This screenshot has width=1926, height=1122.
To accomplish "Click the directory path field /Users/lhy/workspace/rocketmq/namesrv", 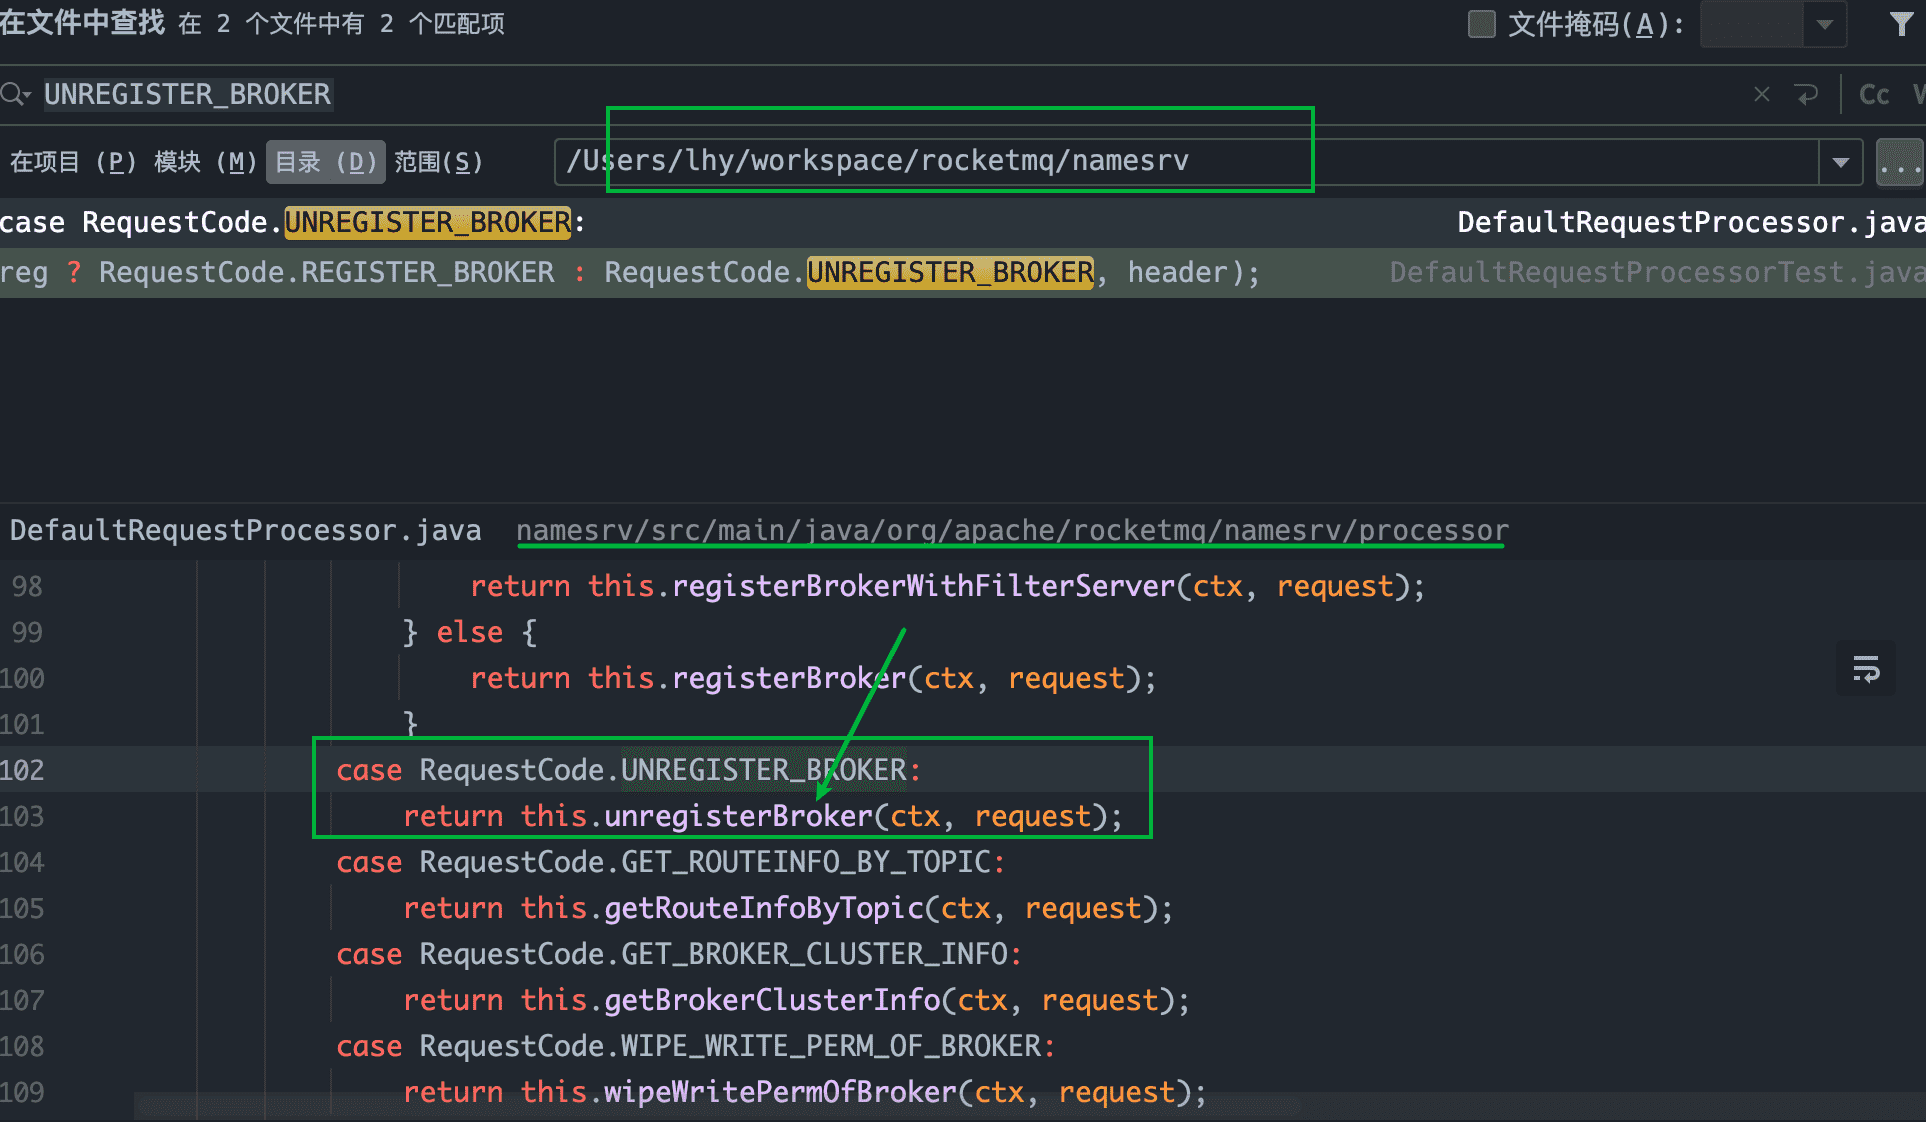I will 1186,161.
